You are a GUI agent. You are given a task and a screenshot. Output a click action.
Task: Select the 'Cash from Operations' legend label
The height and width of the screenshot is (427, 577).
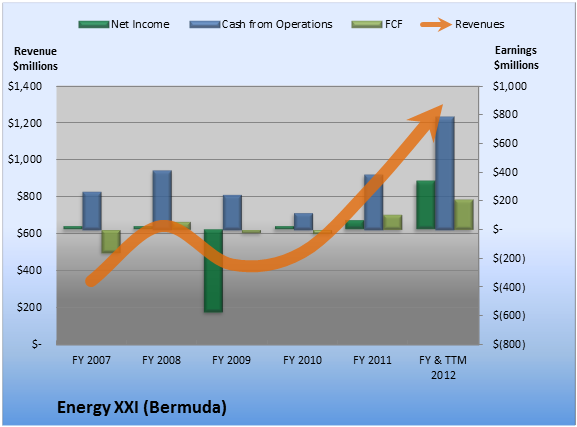pyautogui.click(x=277, y=24)
